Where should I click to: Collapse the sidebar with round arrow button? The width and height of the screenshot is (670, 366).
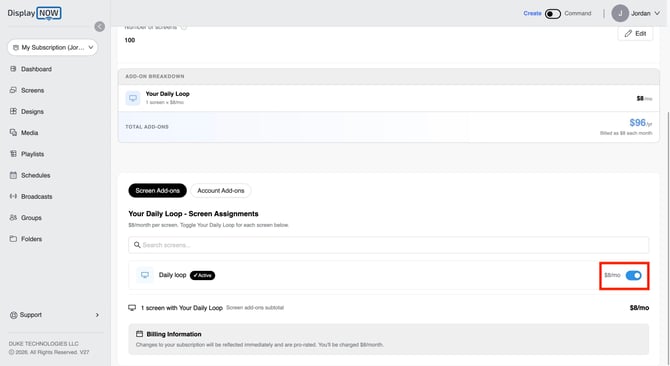pyautogui.click(x=100, y=26)
